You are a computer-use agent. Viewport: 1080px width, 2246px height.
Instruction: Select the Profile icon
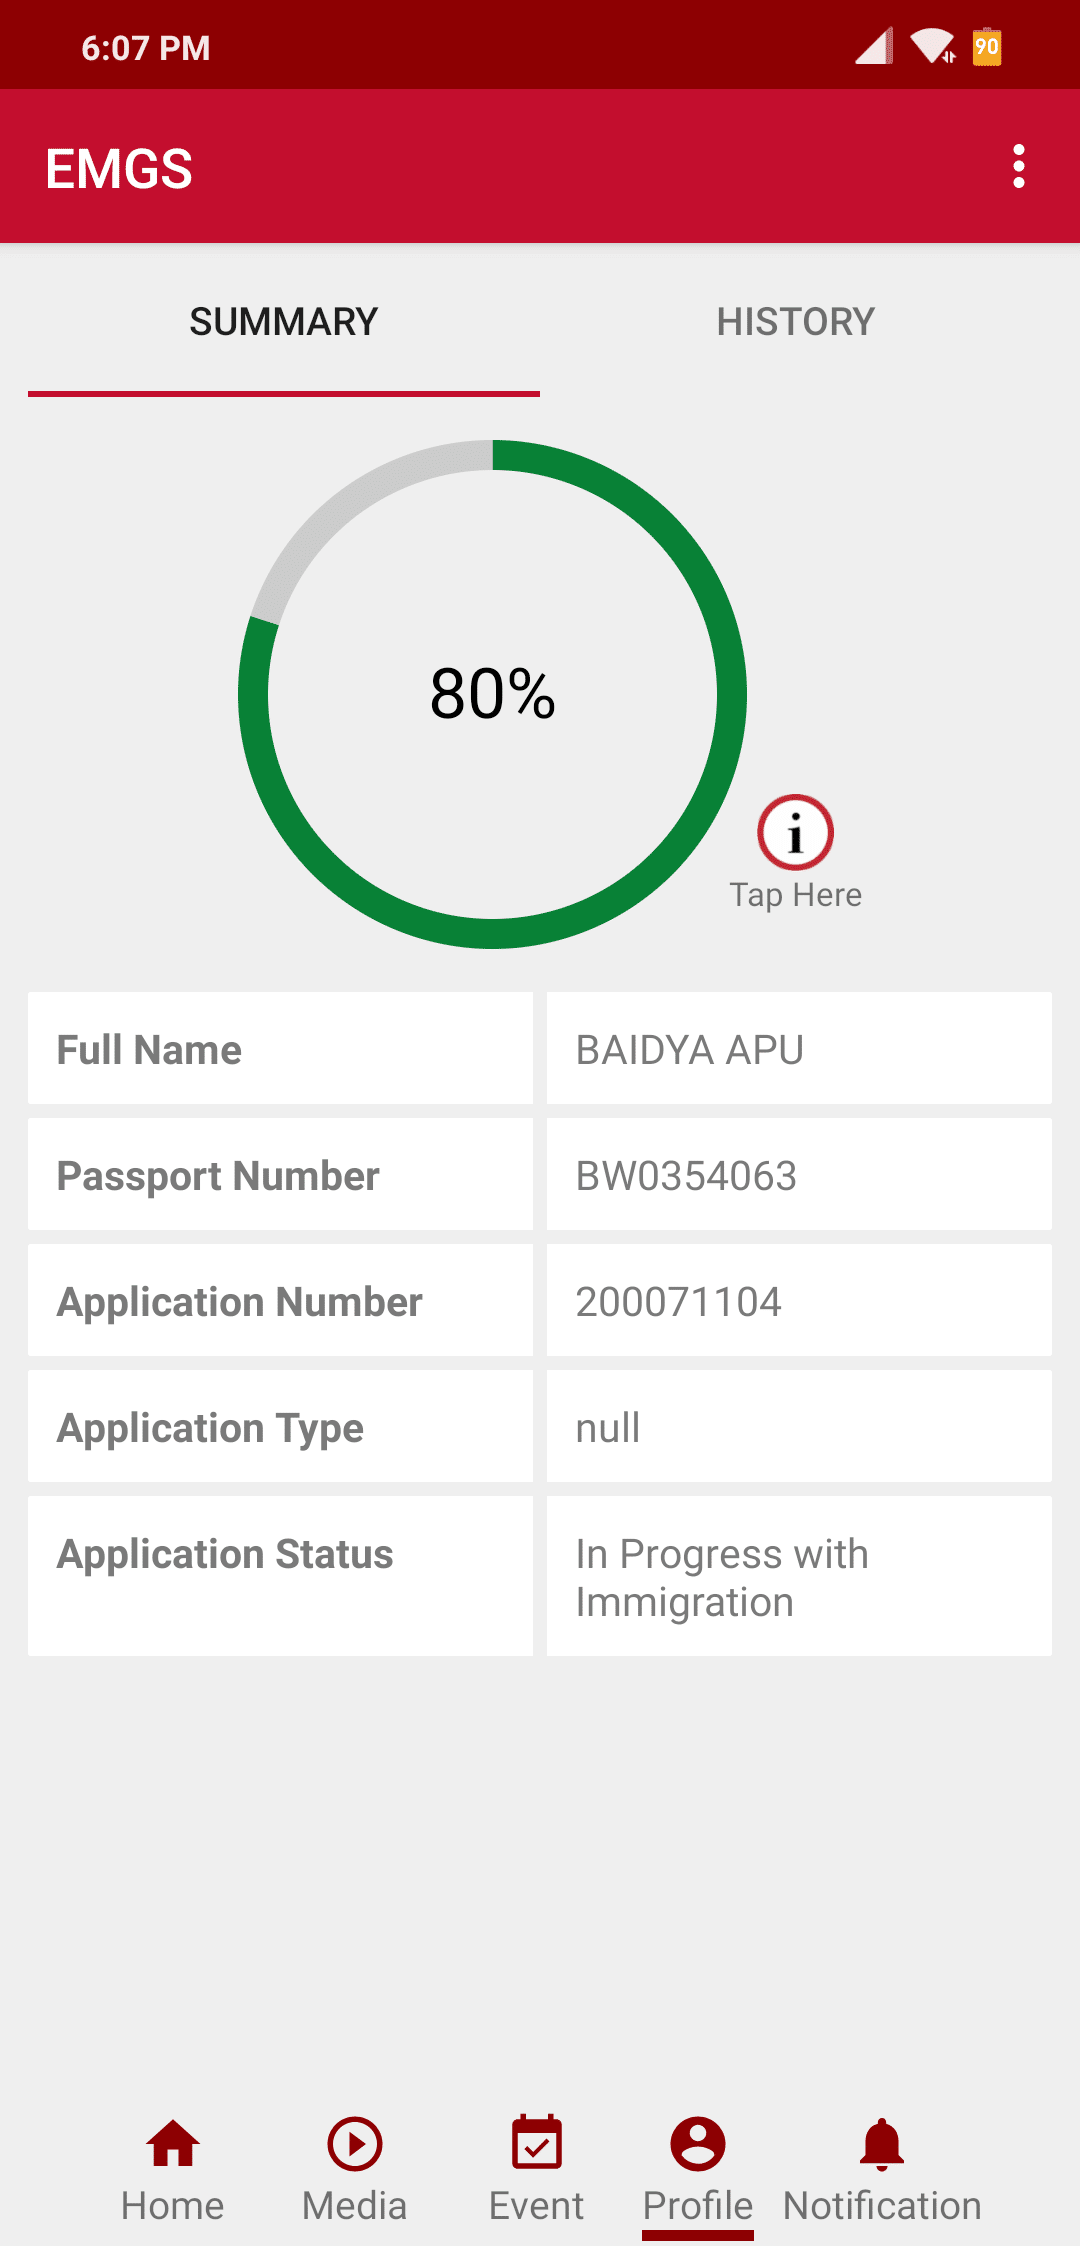(x=697, y=2144)
